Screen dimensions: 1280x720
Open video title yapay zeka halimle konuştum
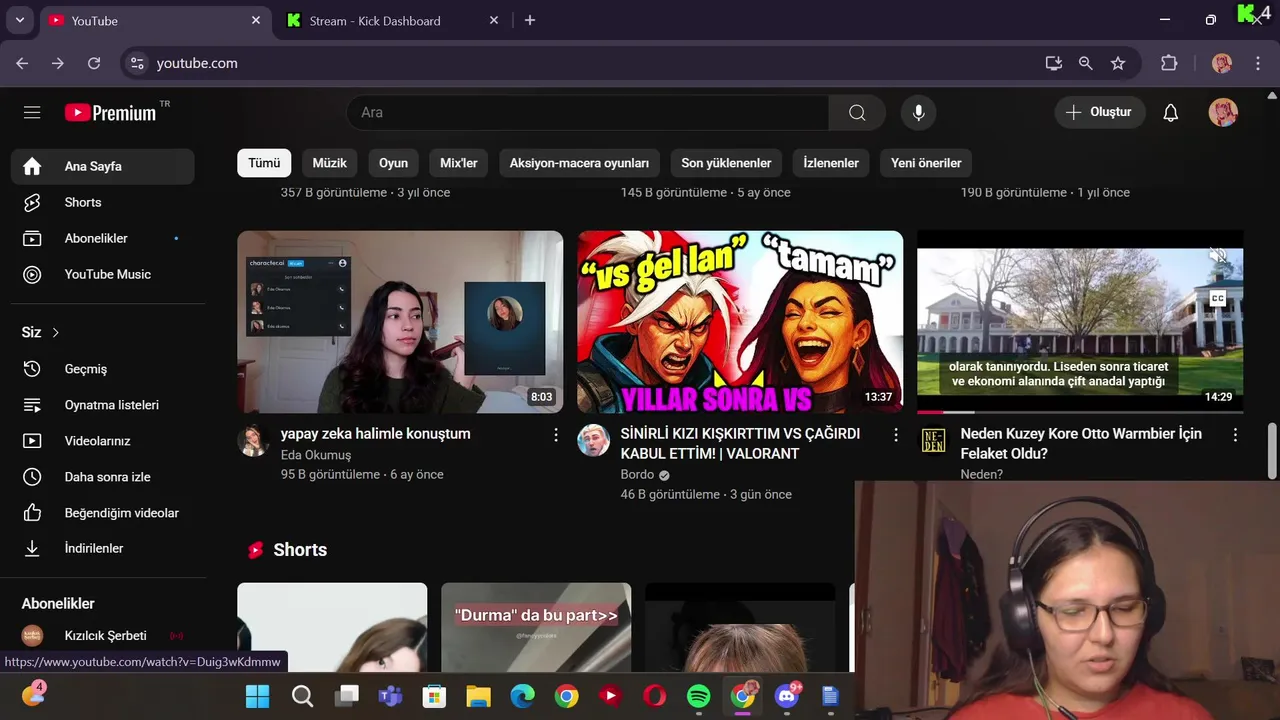tap(375, 434)
